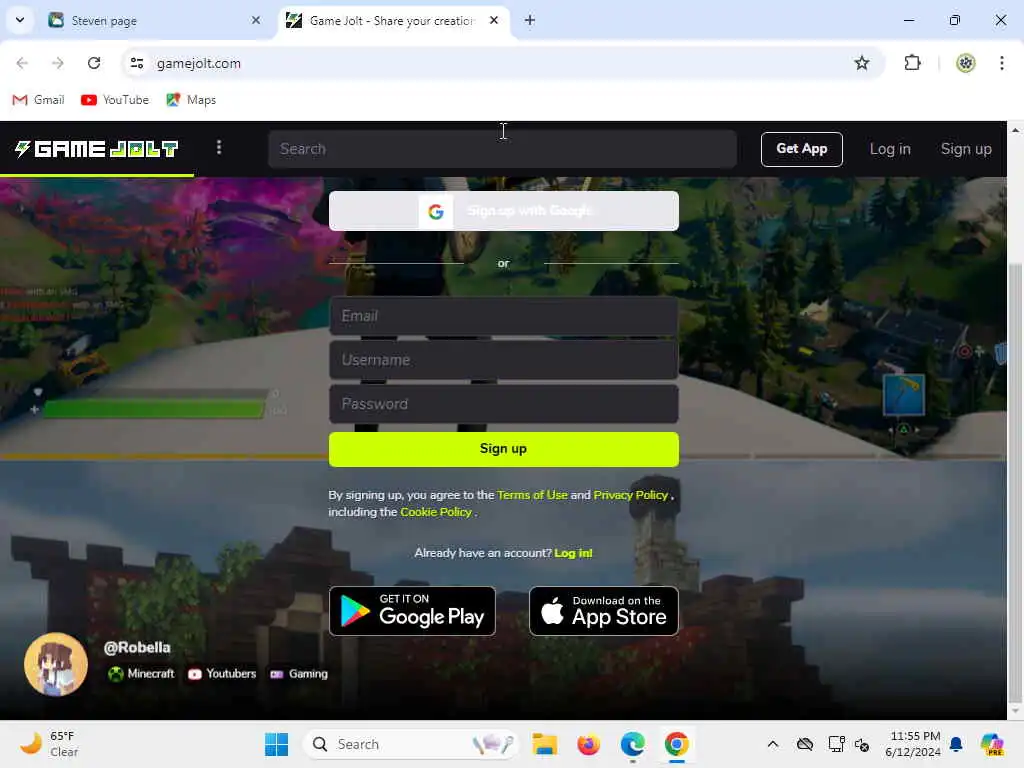Bookmark this page with star icon

coord(861,63)
